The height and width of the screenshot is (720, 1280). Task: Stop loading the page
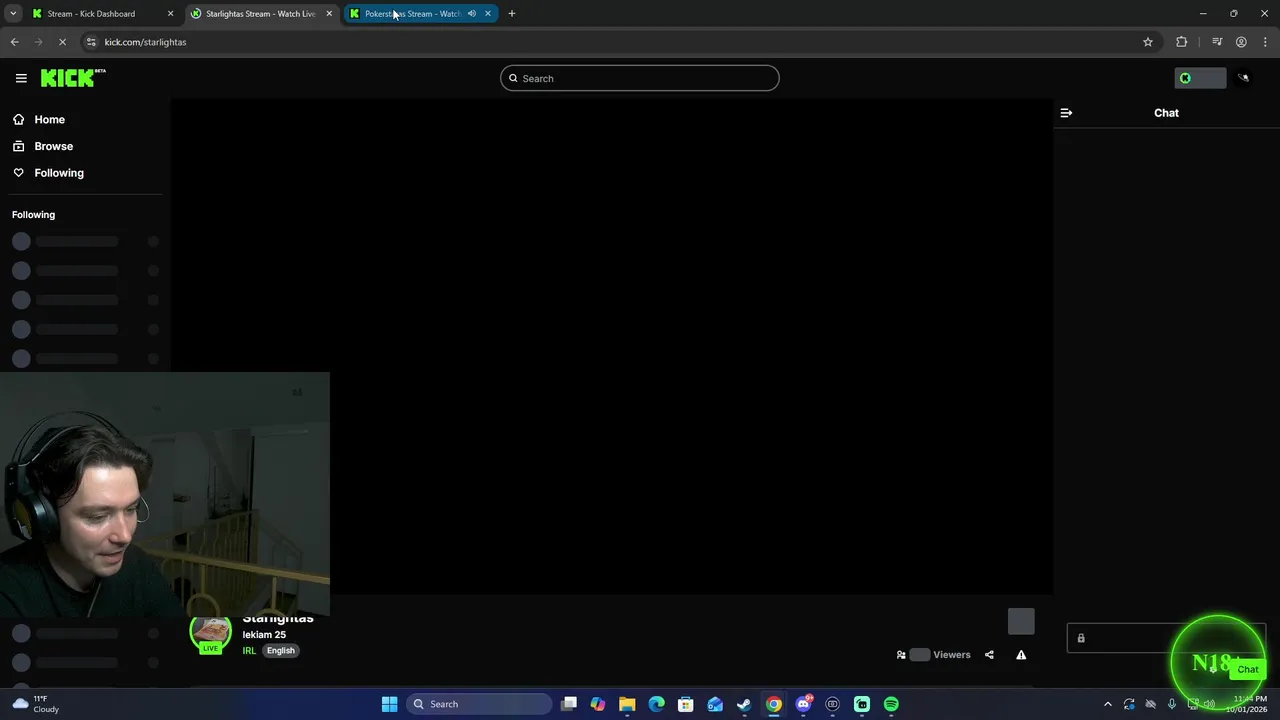[x=62, y=42]
